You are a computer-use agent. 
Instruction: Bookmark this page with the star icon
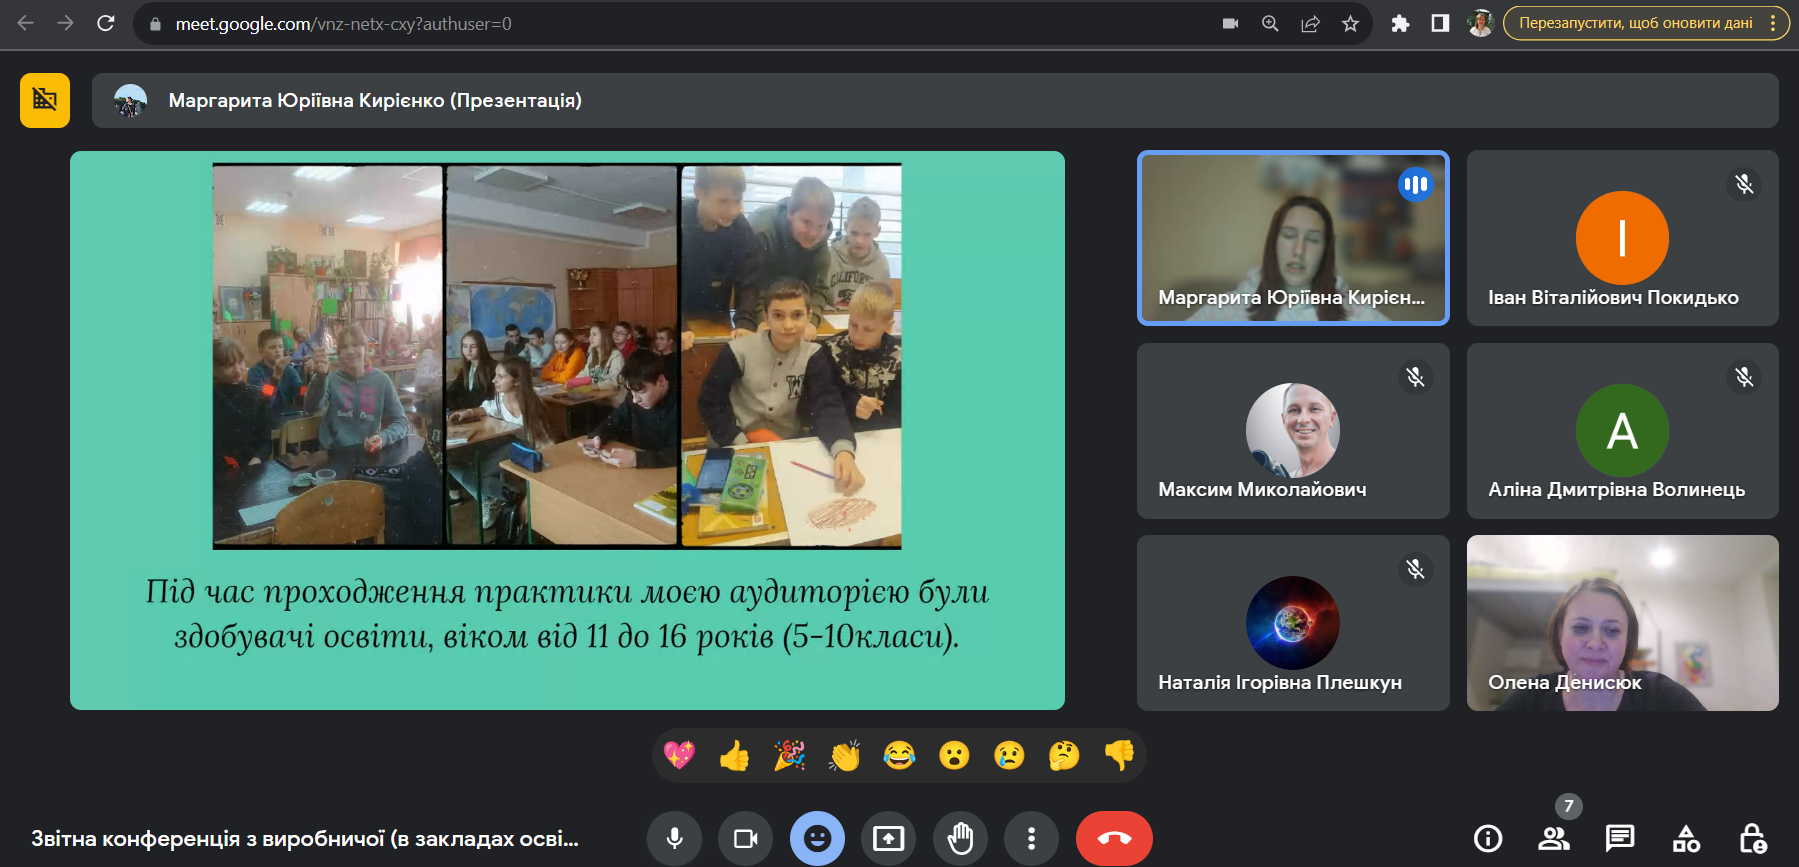(1350, 23)
